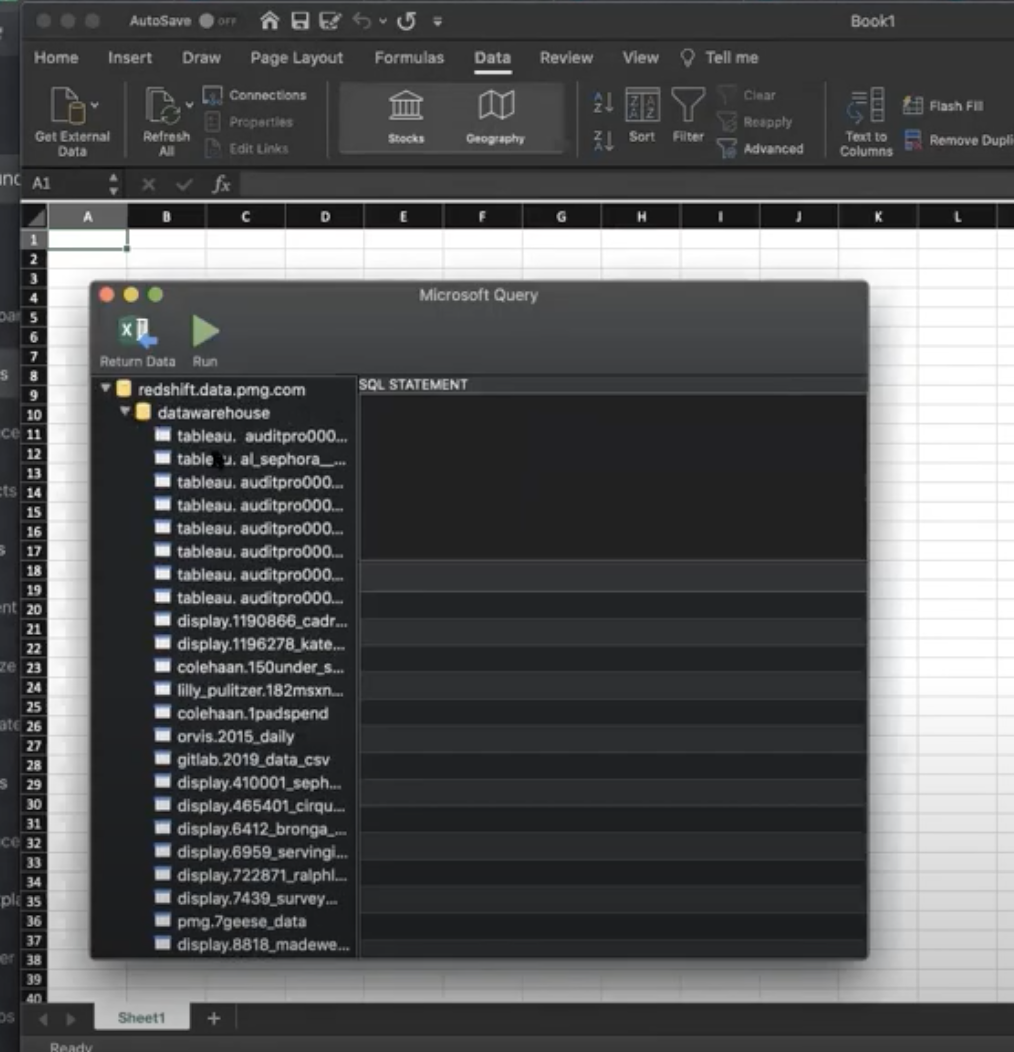Screen dimensions: 1014x1052
Task: Select table display.1196278_kate
Action: tap(250, 644)
